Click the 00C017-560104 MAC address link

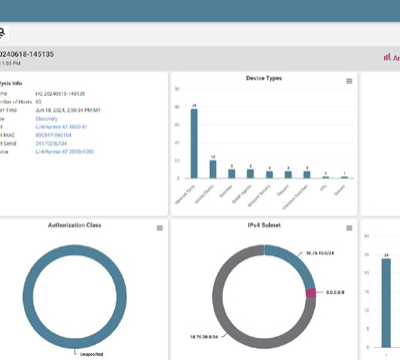click(x=53, y=135)
